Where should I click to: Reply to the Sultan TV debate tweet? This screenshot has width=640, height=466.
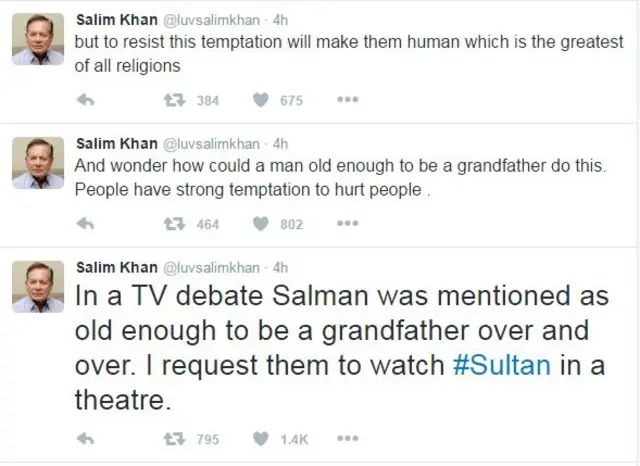click(x=86, y=439)
